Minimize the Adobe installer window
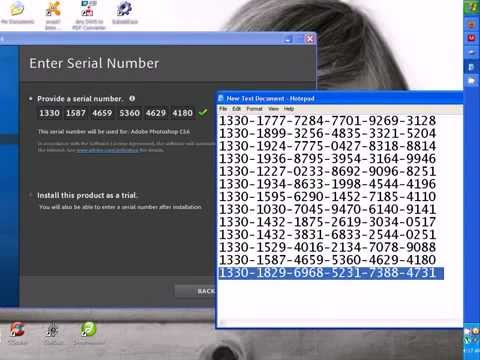 [x=288, y=39]
